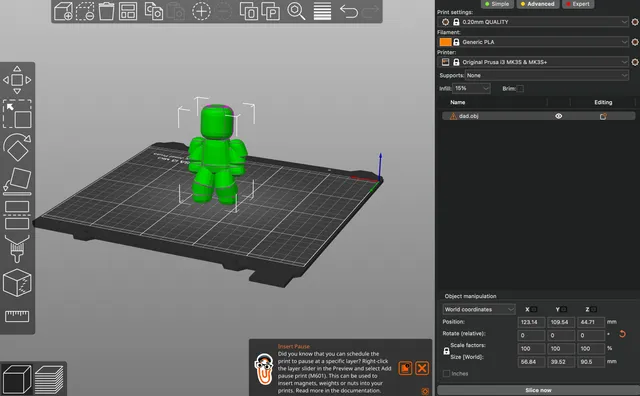Close the Insert Pause hint notification
This screenshot has height=396, width=640.
422,368
